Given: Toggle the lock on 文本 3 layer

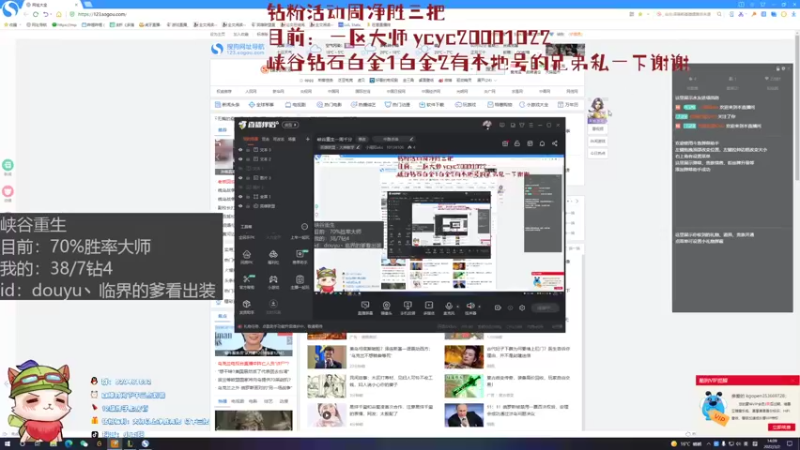Looking at the screenshot, I should (x=248, y=150).
